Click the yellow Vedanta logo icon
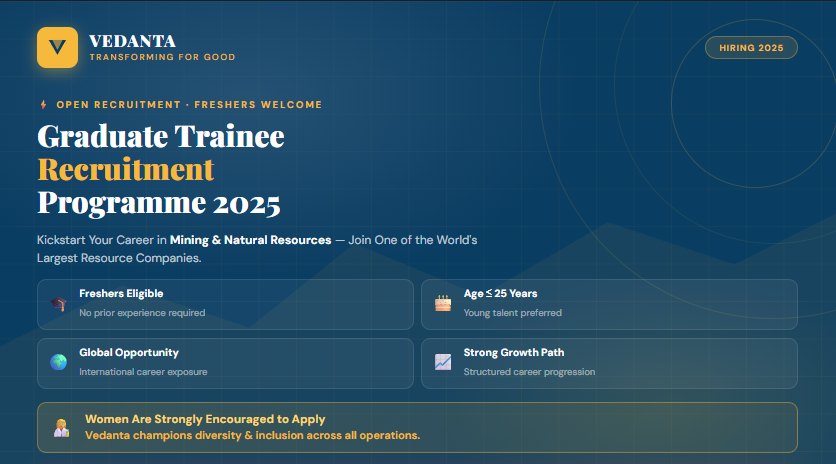 [57, 47]
